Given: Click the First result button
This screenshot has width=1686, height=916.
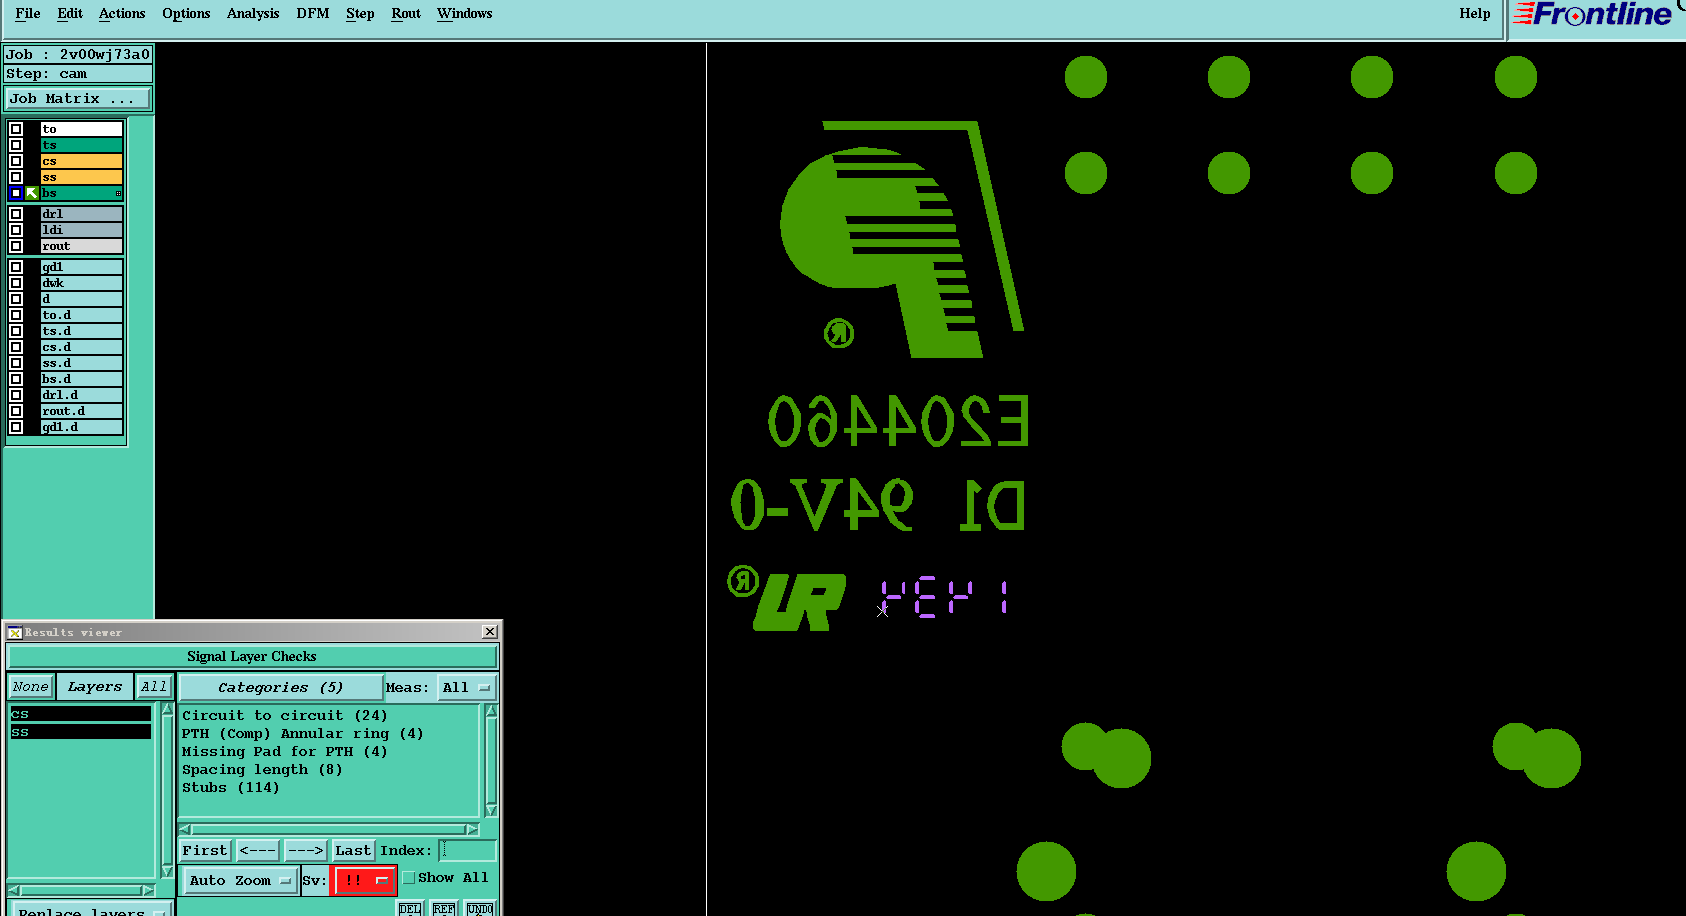Looking at the screenshot, I should point(205,851).
